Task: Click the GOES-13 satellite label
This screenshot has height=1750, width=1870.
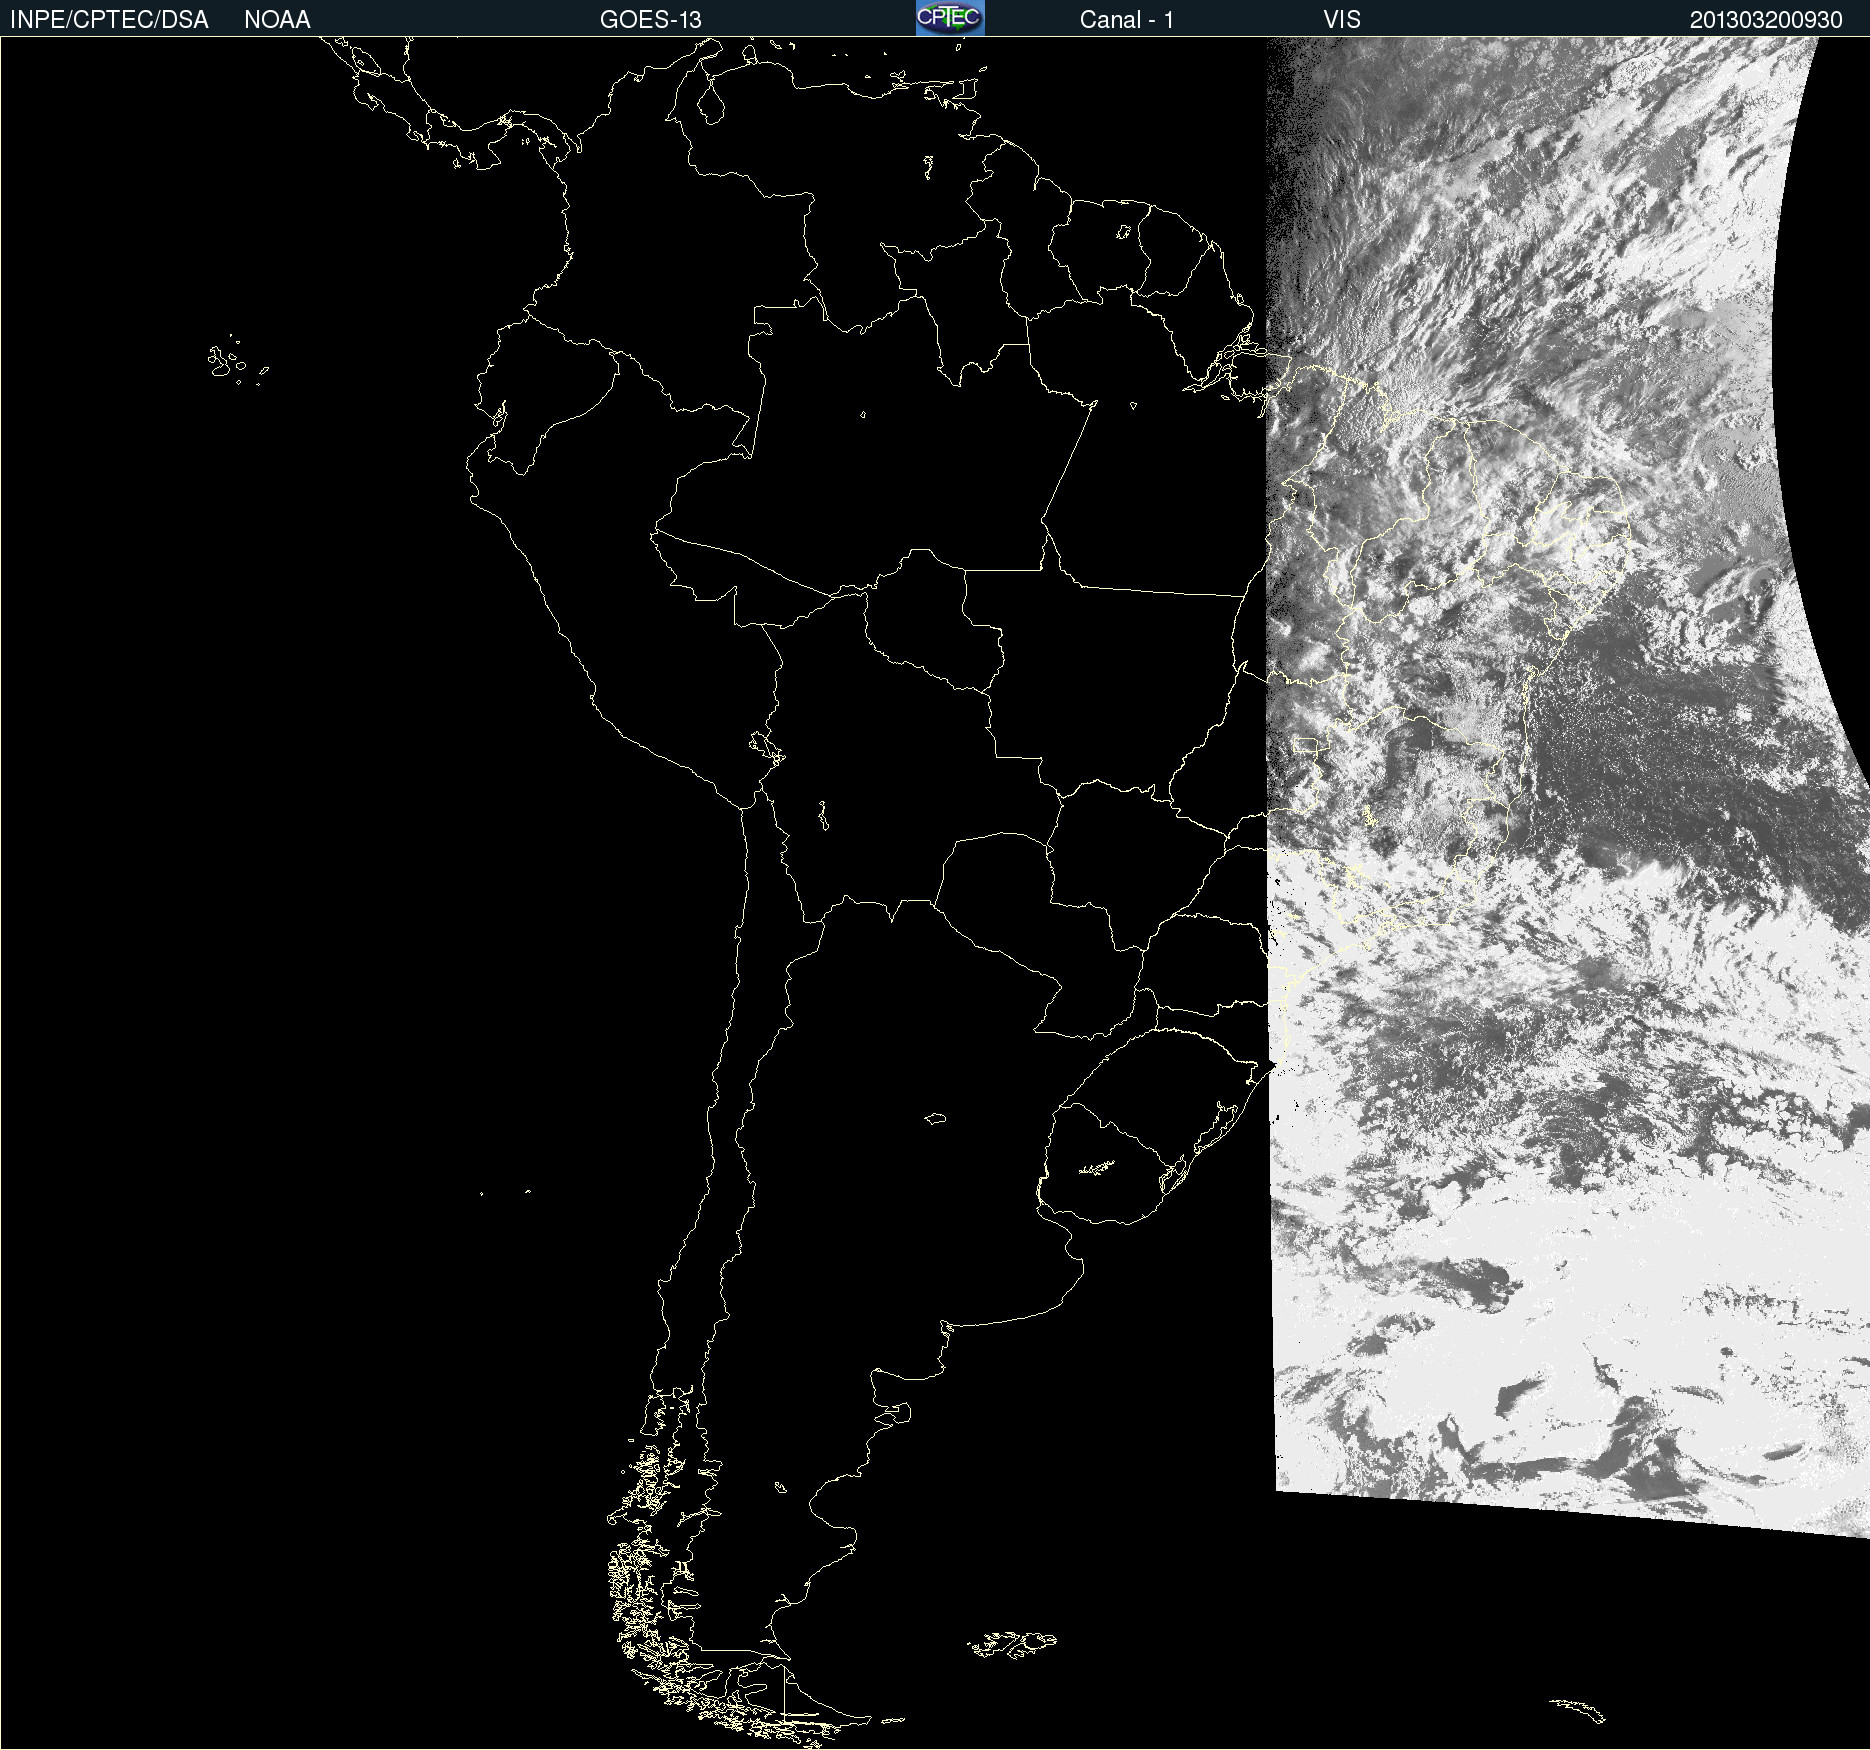Action: point(651,20)
